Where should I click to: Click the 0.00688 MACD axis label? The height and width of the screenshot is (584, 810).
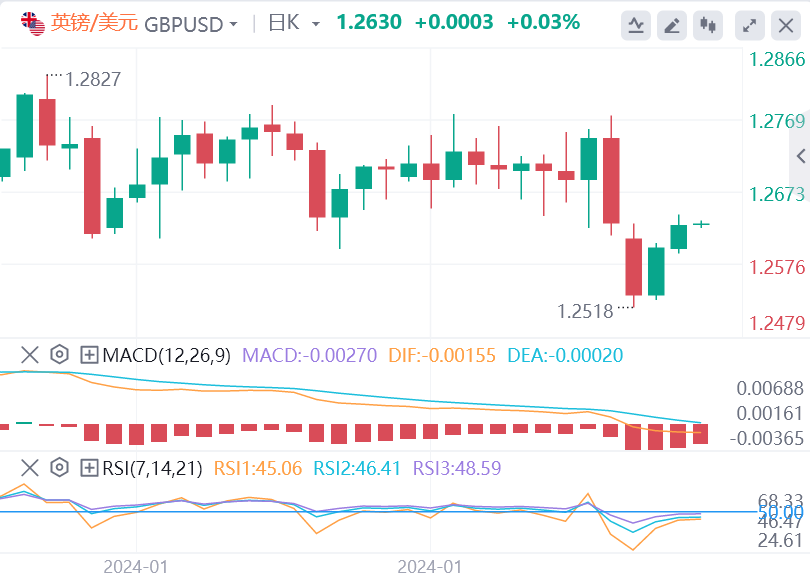(770, 388)
